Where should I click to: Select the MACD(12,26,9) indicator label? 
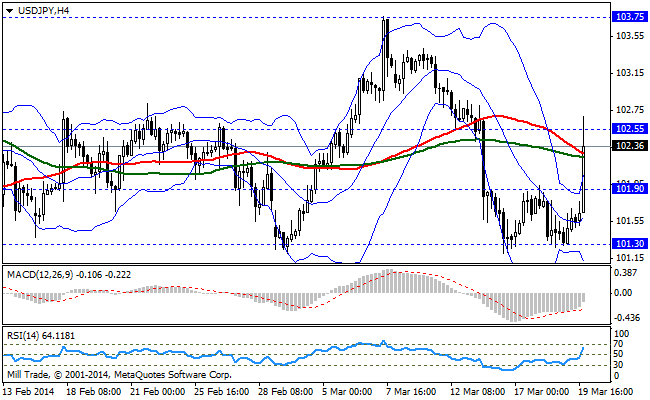point(69,275)
